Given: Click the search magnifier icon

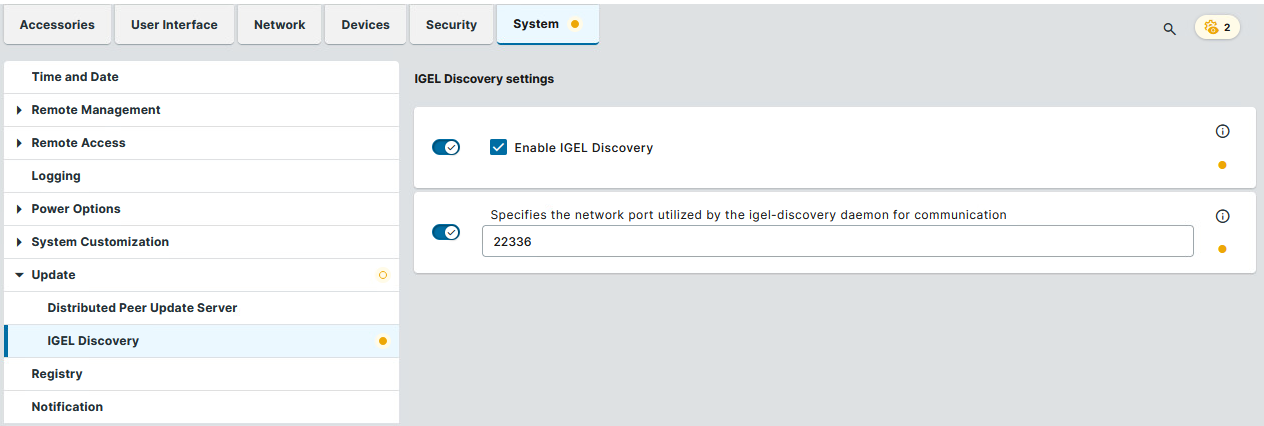Looking at the screenshot, I should click(1169, 28).
